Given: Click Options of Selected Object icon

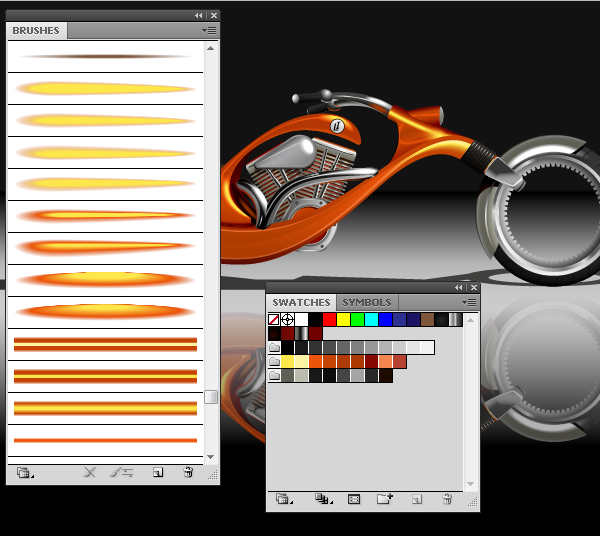Looking at the screenshot, I should coord(121,473).
